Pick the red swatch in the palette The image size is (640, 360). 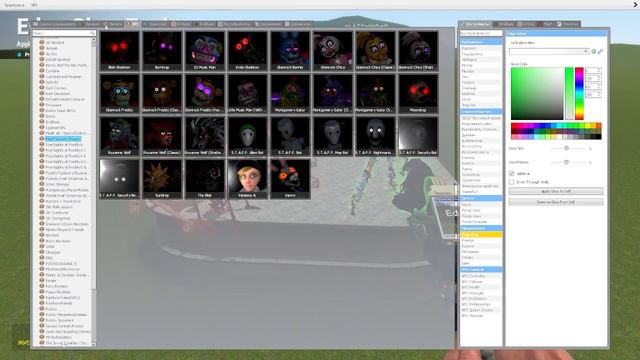tap(514, 126)
